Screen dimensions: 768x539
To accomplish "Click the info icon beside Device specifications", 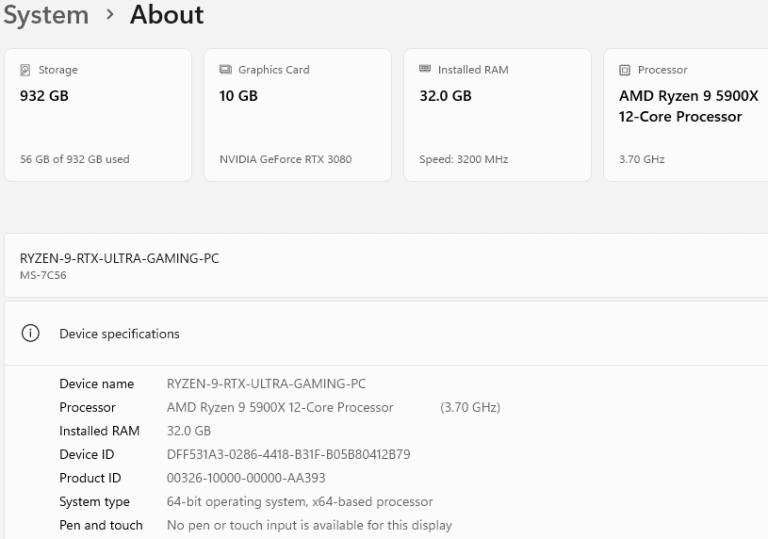I will (x=29, y=334).
